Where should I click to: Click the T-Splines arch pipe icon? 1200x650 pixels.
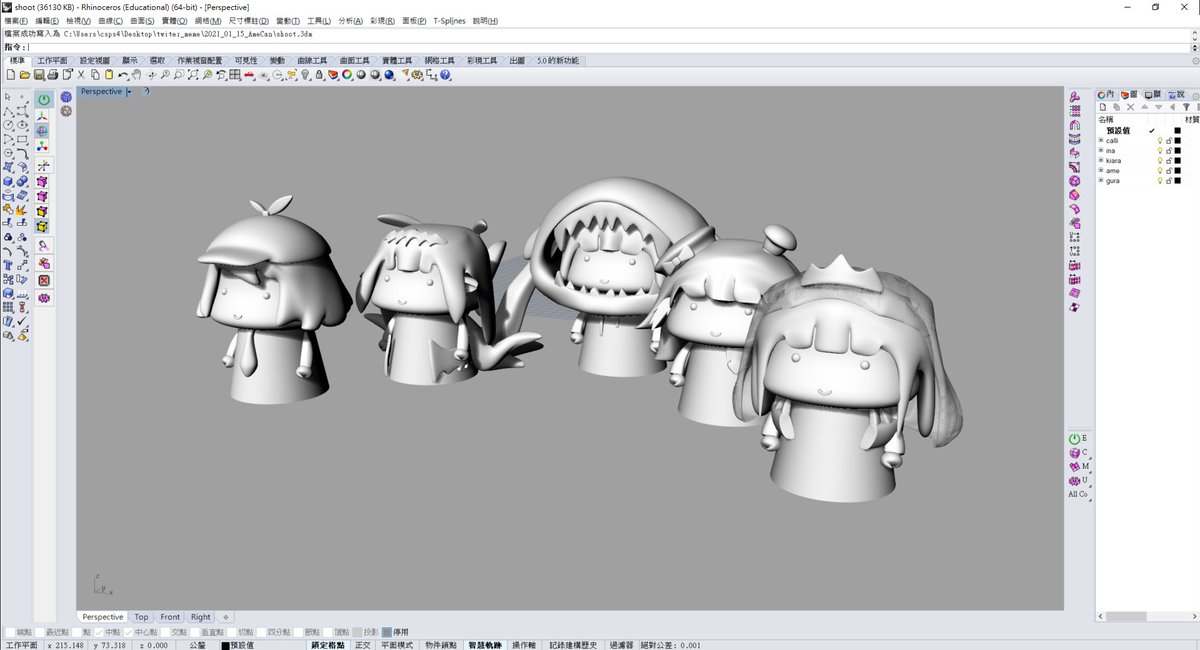[1075, 125]
